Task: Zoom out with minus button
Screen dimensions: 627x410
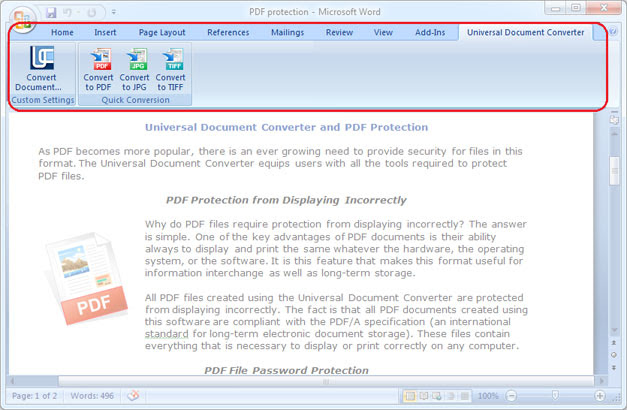Action: click(x=511, y=396)
